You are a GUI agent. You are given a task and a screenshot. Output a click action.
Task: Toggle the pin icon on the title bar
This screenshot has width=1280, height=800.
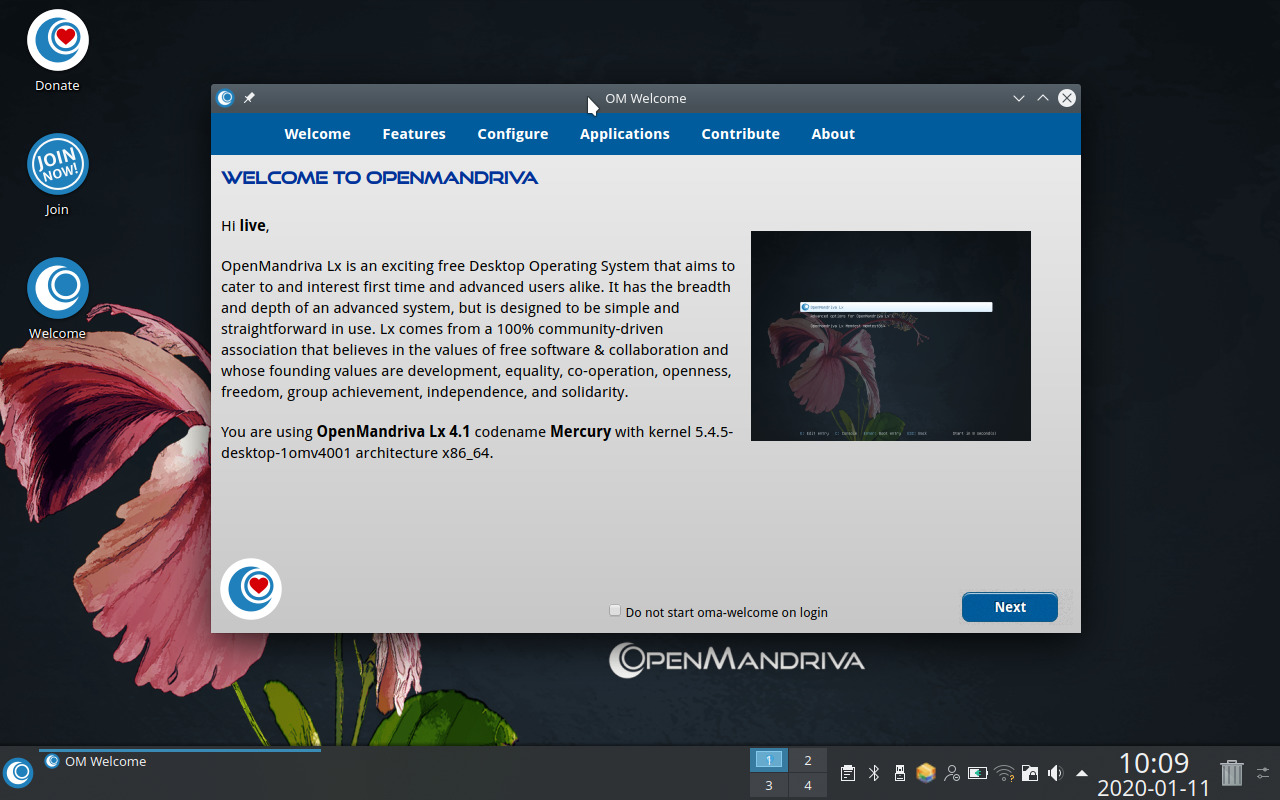[x=249, y=98]
